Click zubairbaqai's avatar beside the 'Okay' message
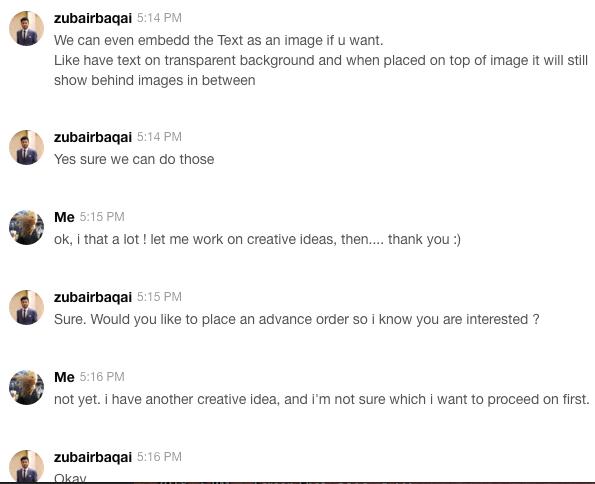The image size is (595, 484). tap(26, 466)
